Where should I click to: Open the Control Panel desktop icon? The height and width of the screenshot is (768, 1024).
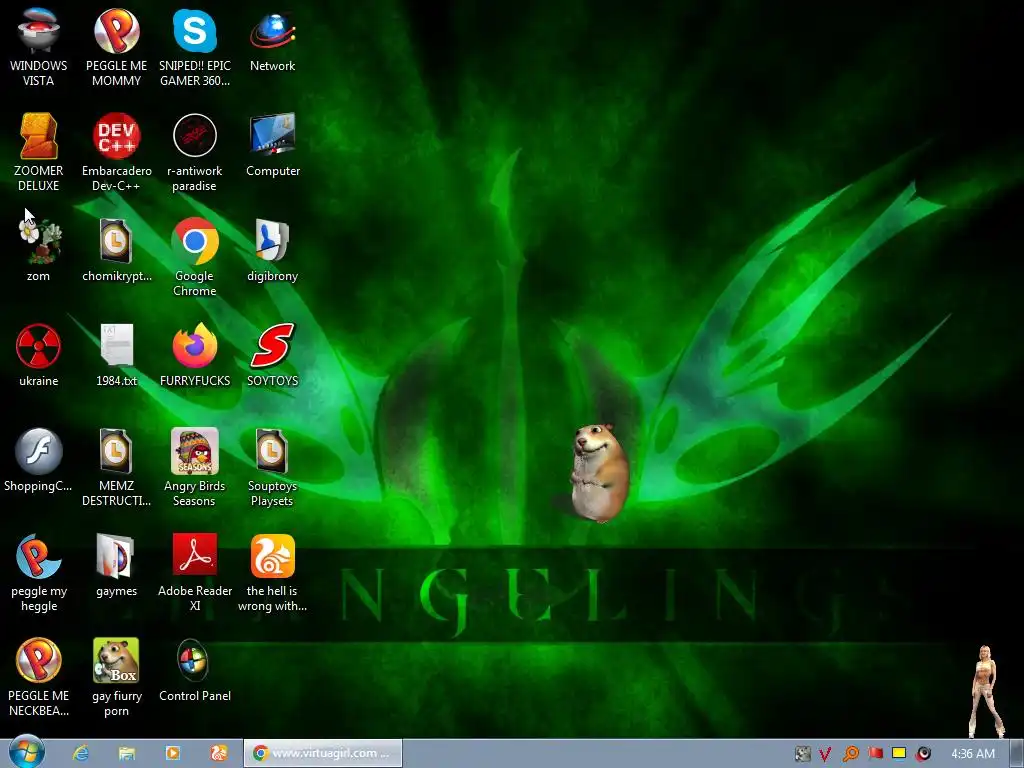195,670
